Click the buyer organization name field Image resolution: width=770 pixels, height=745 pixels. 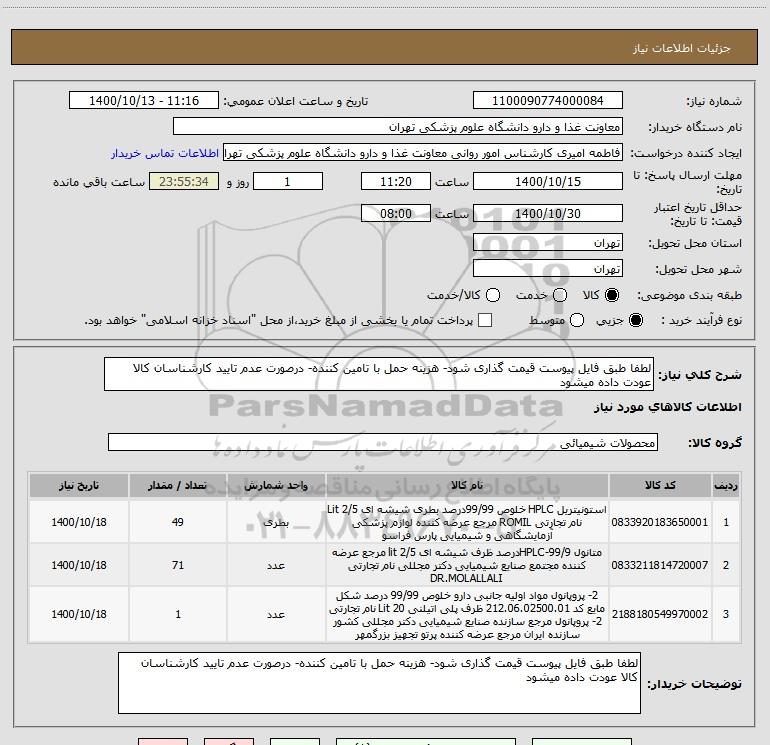[398, 127]
